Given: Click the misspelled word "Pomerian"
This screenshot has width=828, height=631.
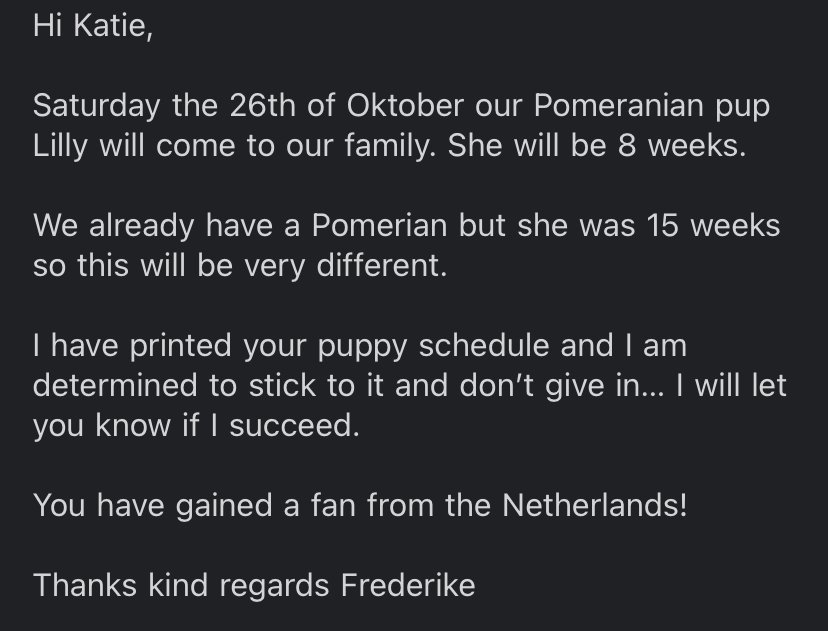Looking at the screenshot, I should point(380,225).
